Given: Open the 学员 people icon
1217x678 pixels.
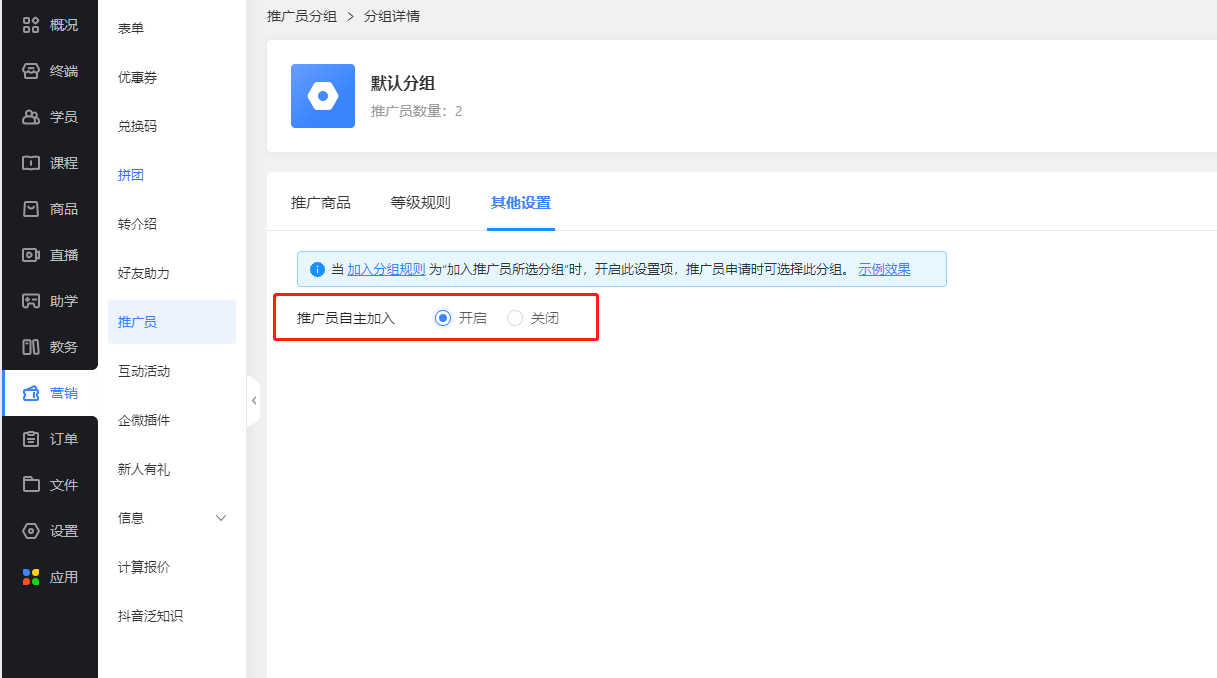Looking at the screenshot, I should pos(31,117).
